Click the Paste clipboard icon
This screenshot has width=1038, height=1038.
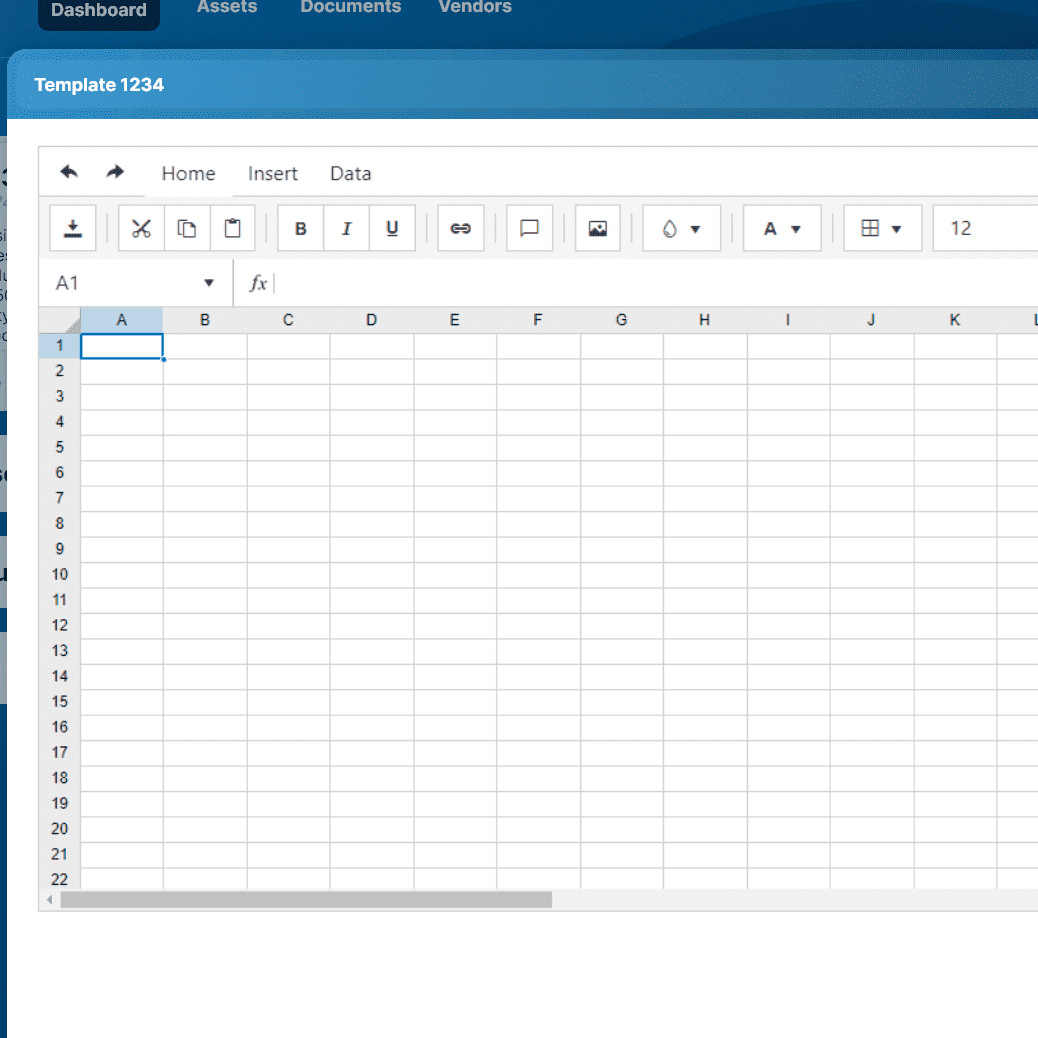click(x=233, y=228)
